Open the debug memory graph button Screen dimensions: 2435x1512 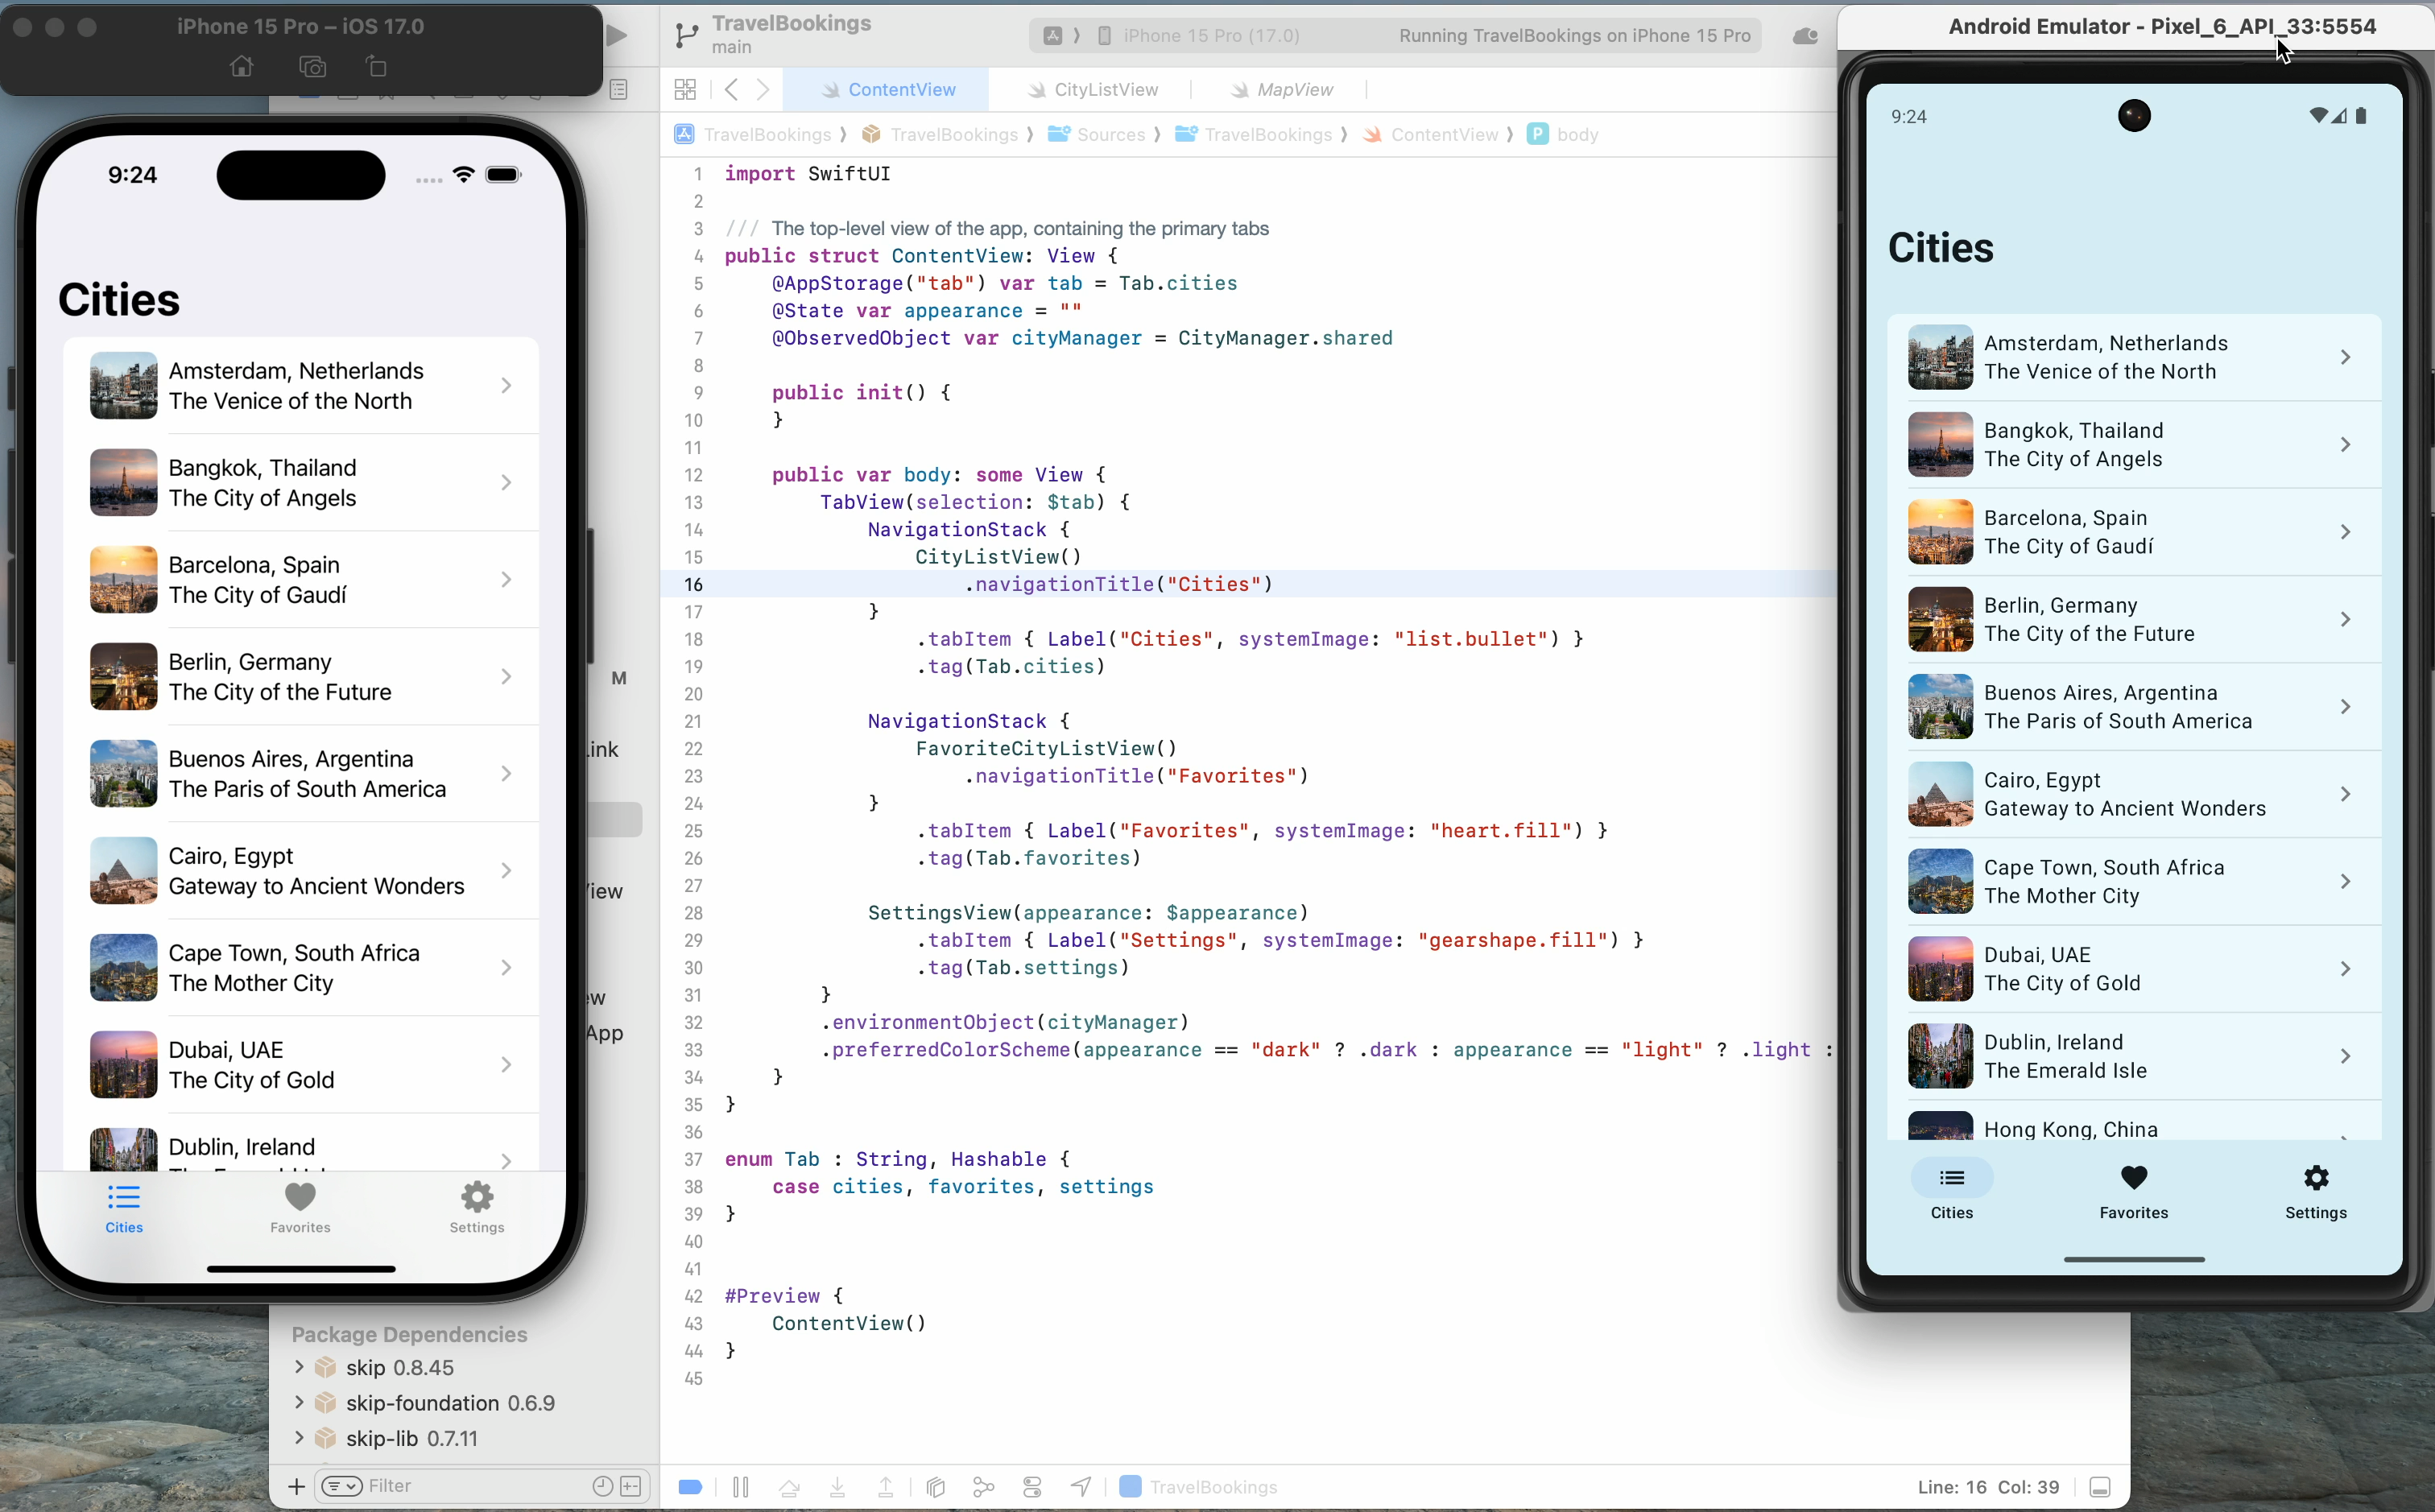(x=984, y=1487)
